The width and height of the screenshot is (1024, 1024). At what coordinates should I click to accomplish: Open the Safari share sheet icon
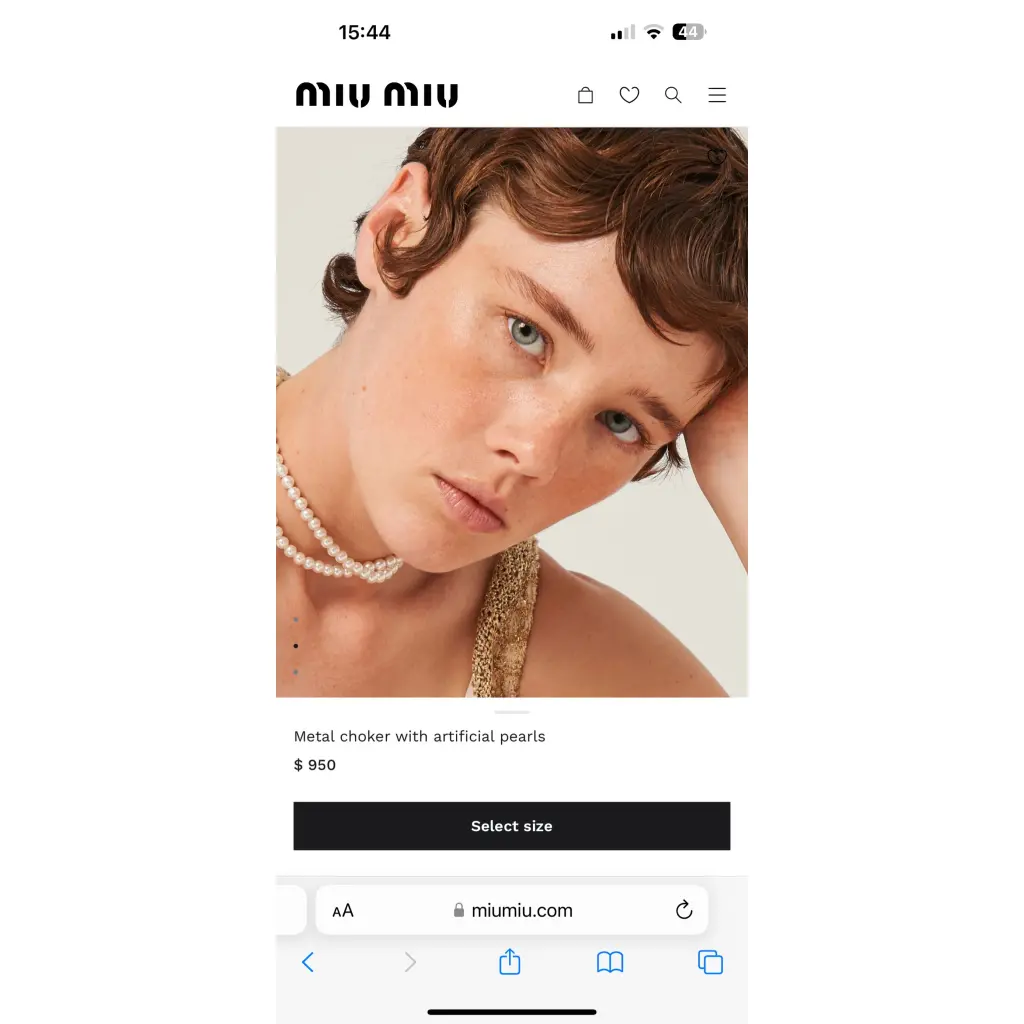(509, 961)
